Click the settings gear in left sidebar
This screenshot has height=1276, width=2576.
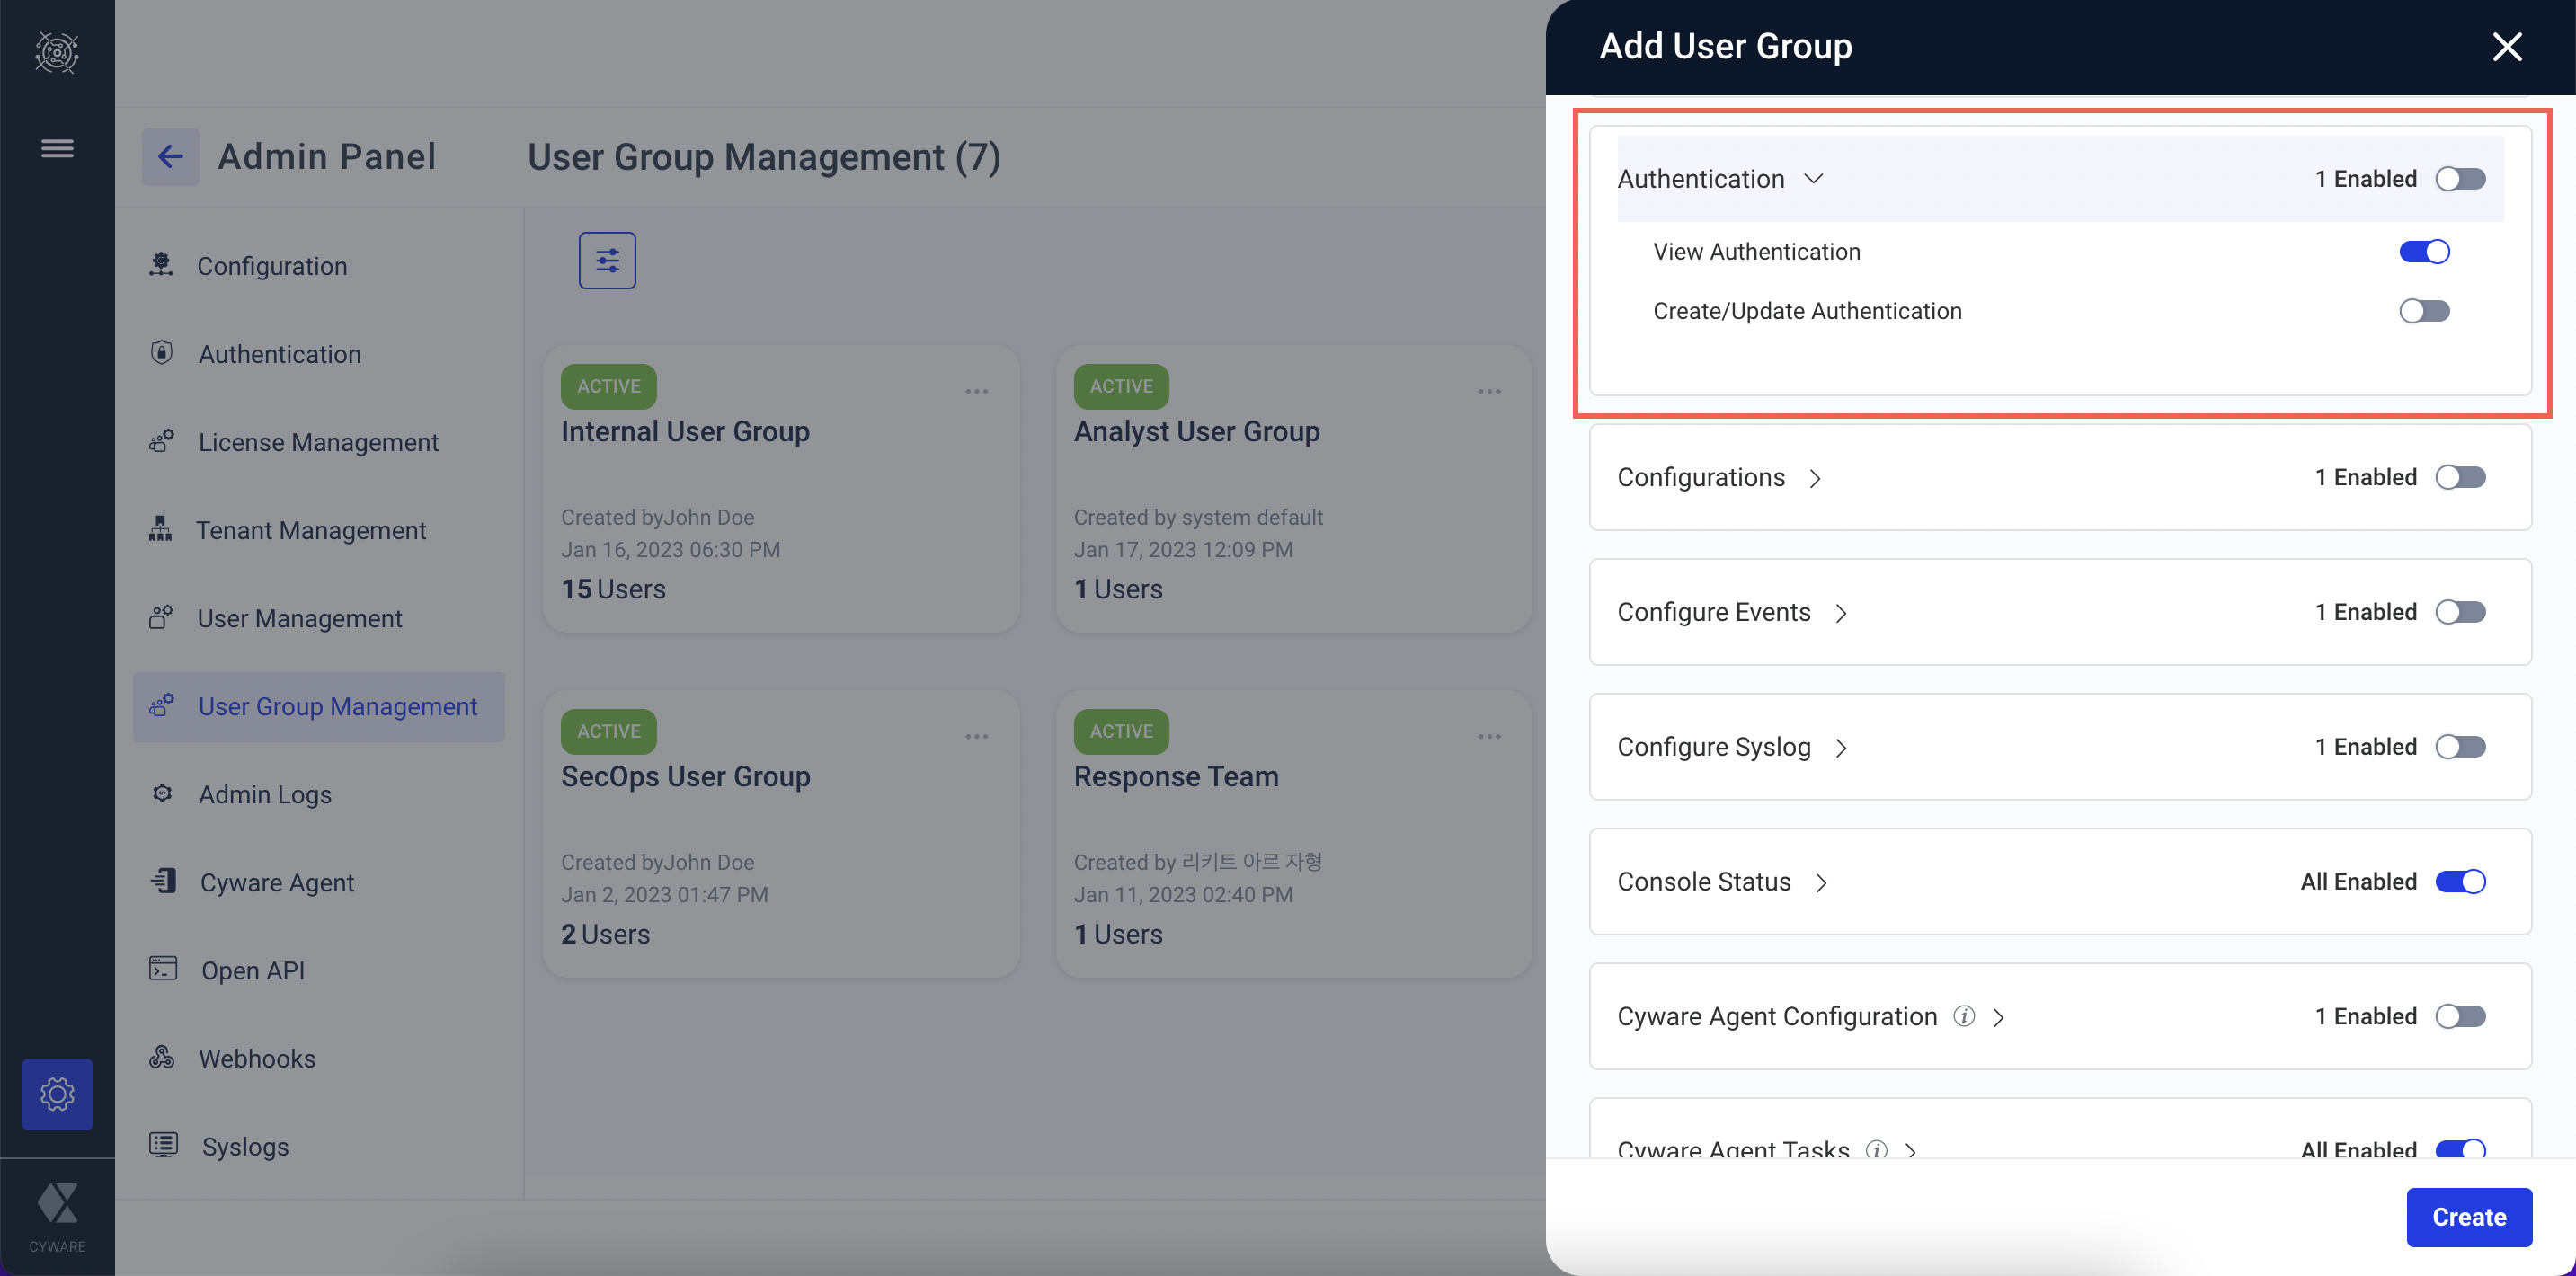(57, 1094)
